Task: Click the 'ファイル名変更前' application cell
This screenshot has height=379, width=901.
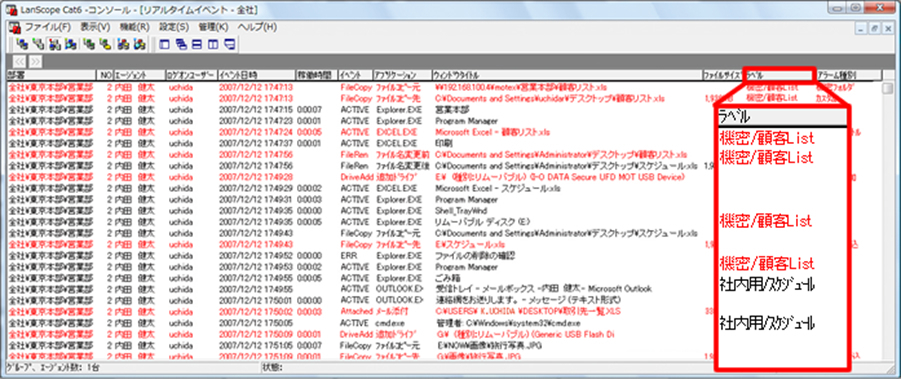Action: click(403, 154)
